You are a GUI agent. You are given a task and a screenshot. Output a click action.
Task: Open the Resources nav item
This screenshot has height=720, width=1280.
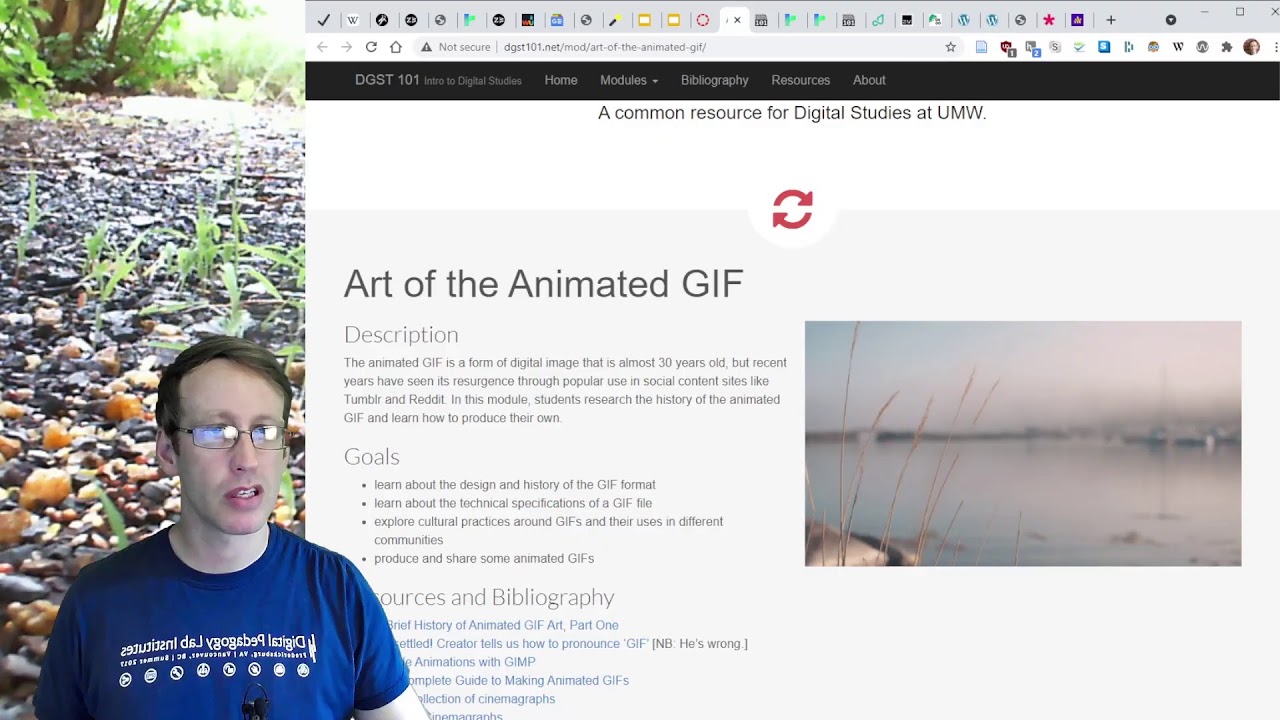(x=800, y=80)
